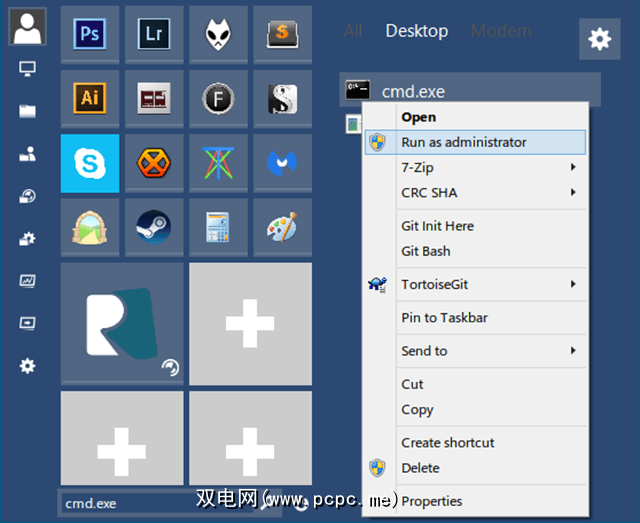640x523 pixels.
Task: Expand the TortoiseGit submenu
Action: coord(476,284)
